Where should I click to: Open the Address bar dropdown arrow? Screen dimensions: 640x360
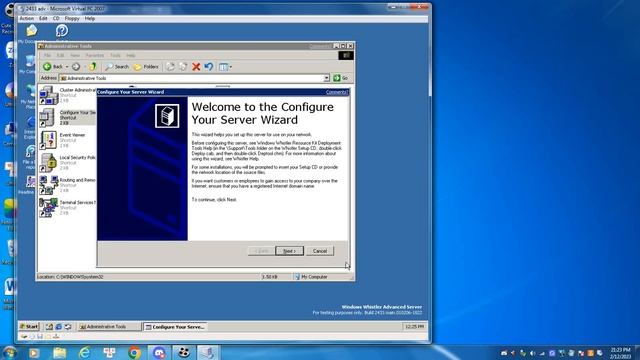327,78
